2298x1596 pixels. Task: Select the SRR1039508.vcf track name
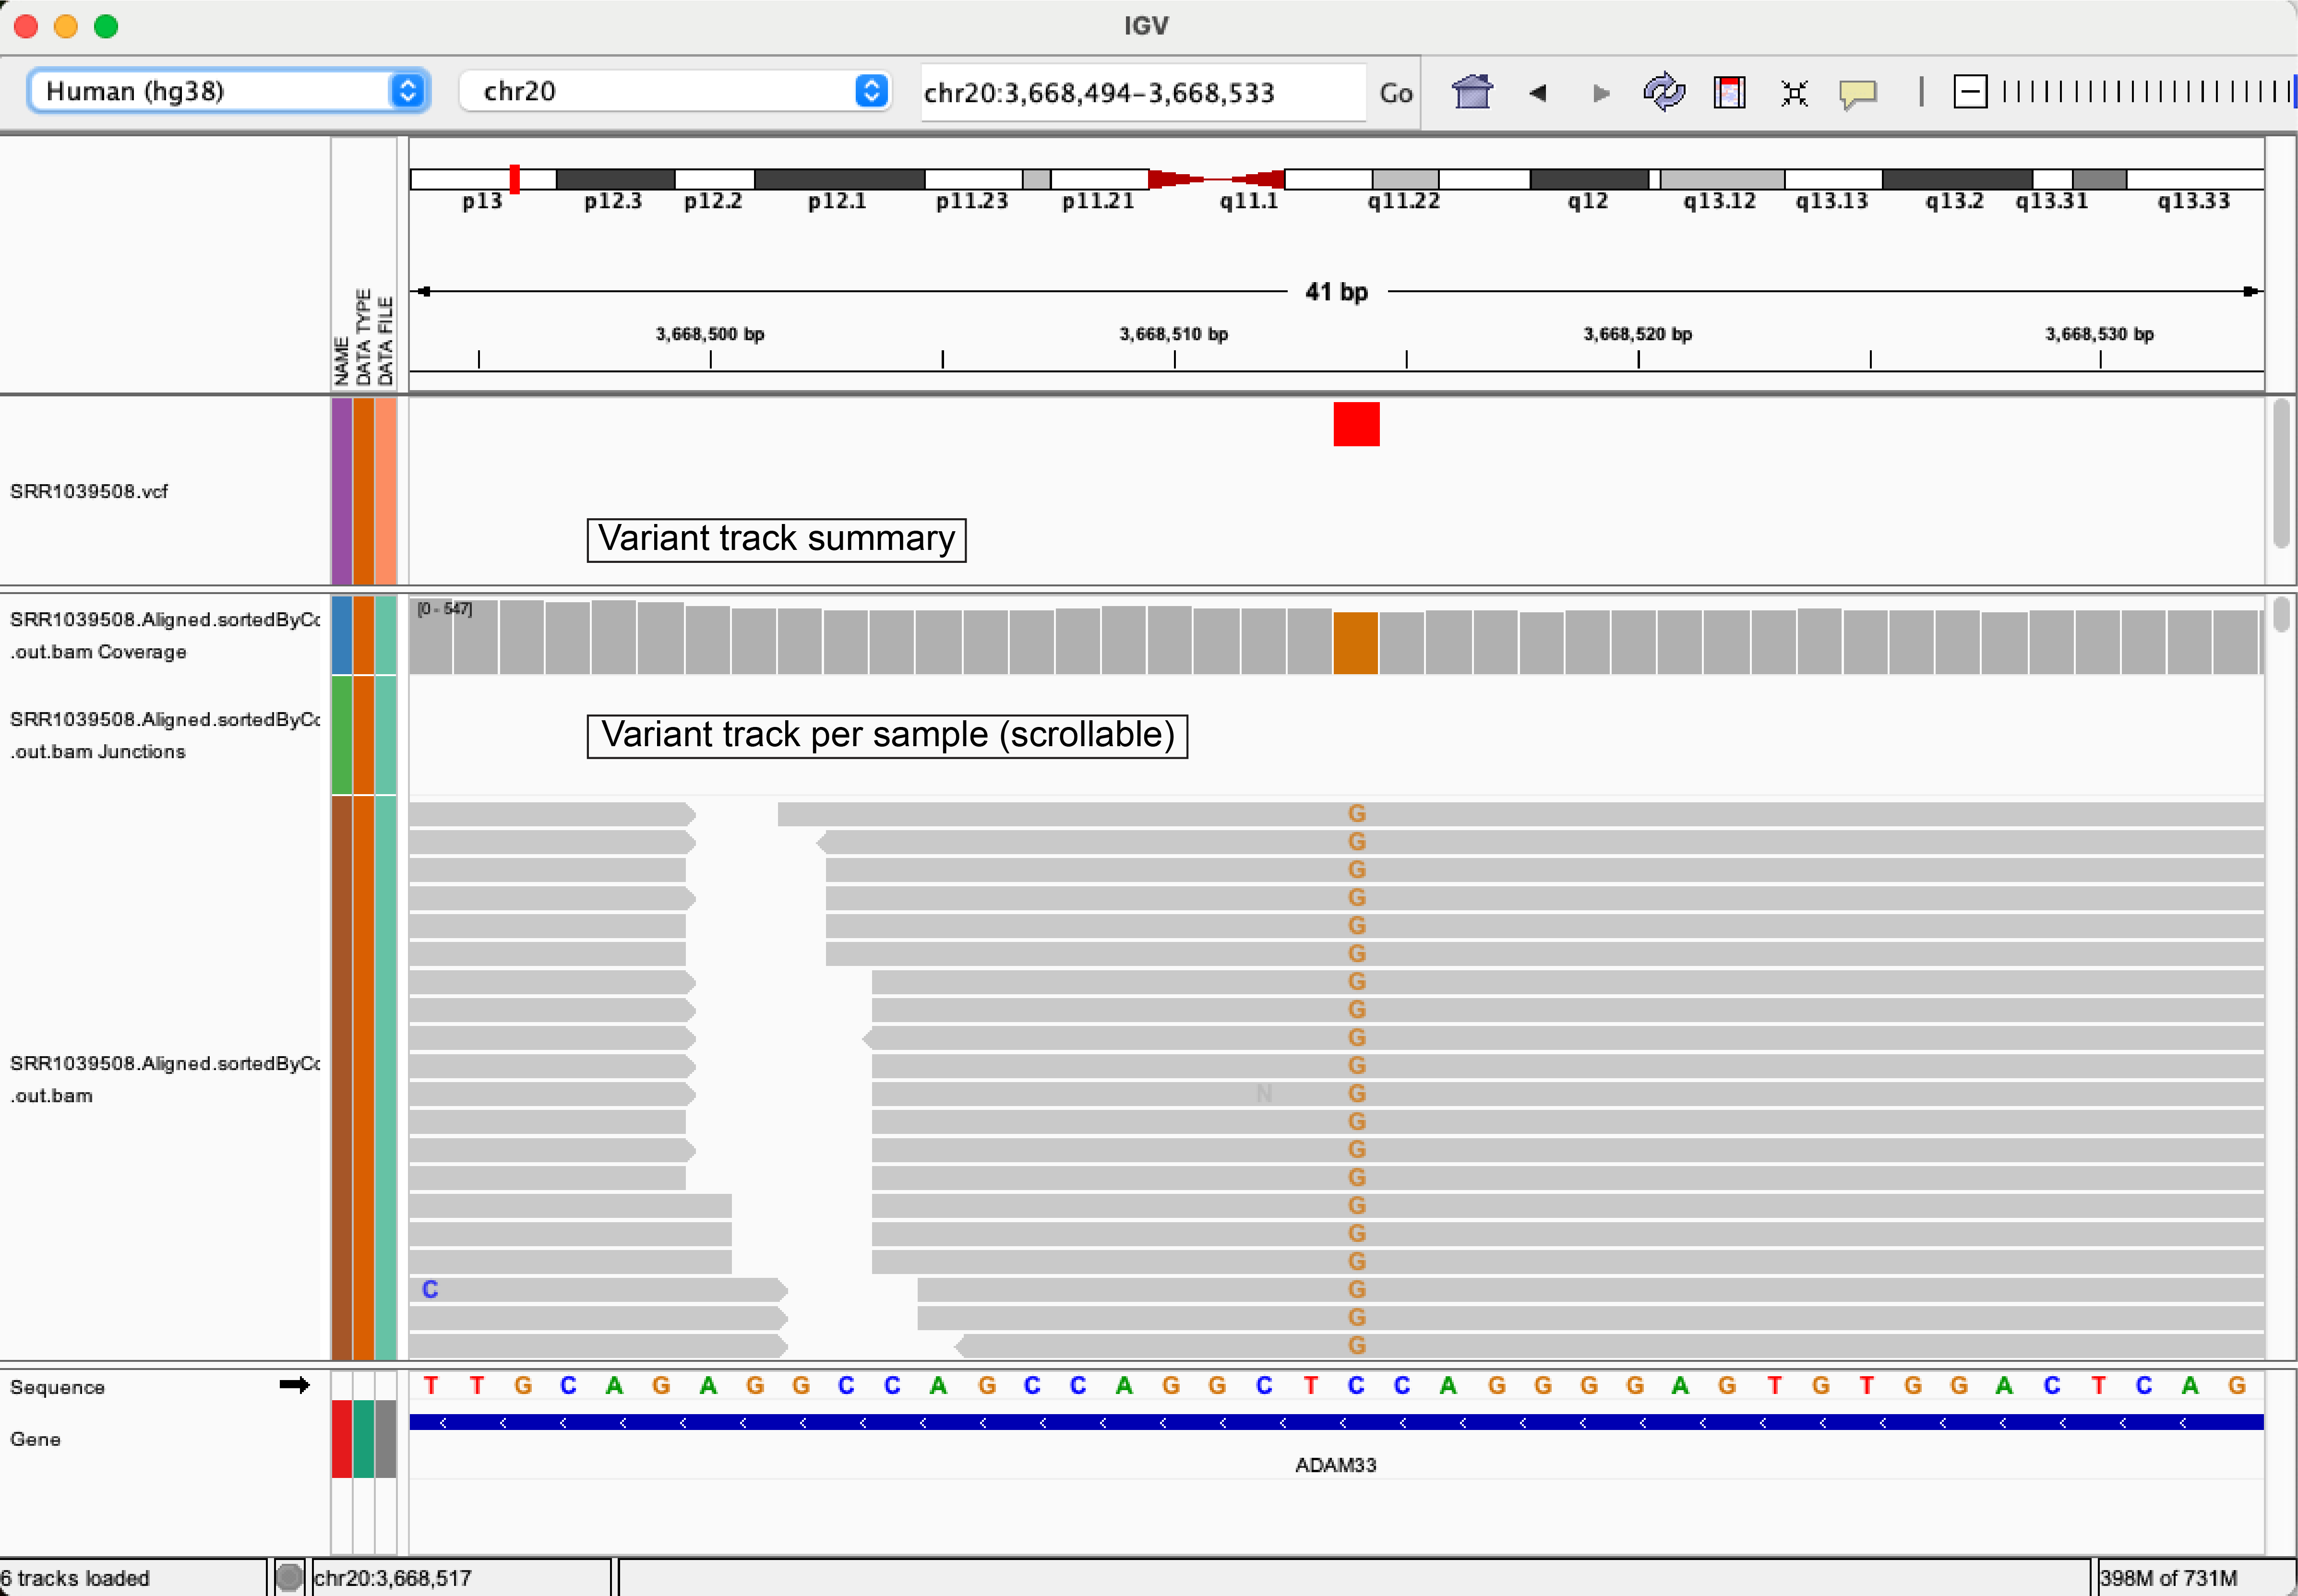(89, 491)
